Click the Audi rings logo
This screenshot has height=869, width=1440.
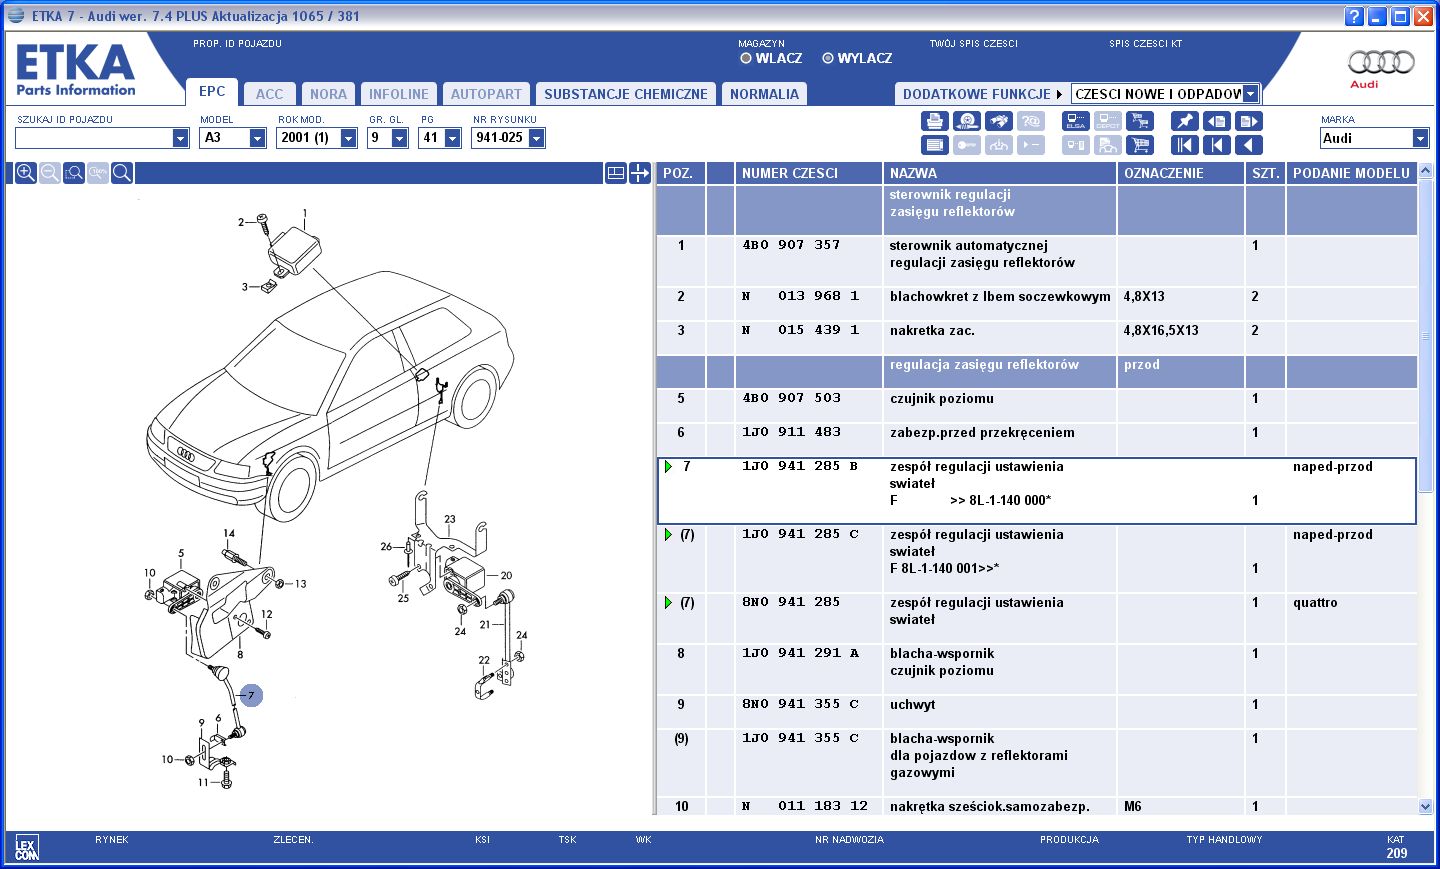pyautogui.click(x=1381, y=62)
